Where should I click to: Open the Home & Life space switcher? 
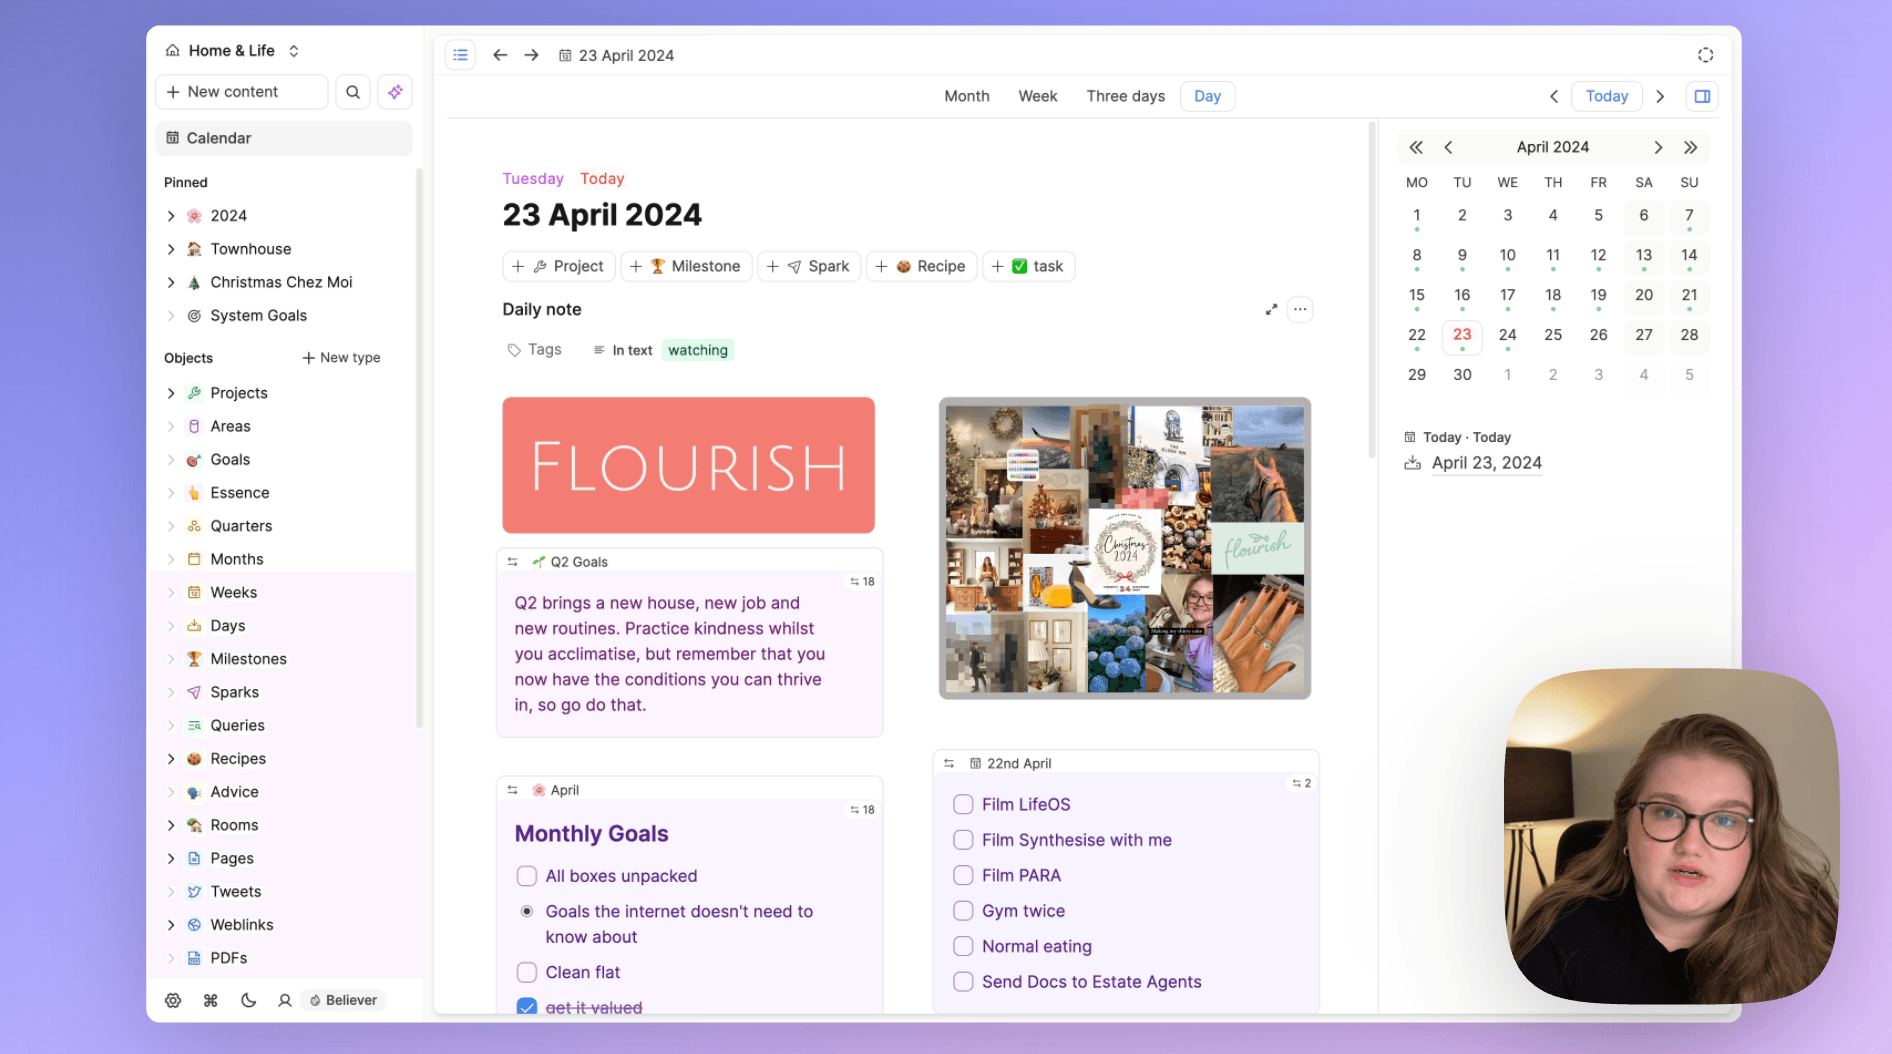pyautogui.click(x=233, y=51)
